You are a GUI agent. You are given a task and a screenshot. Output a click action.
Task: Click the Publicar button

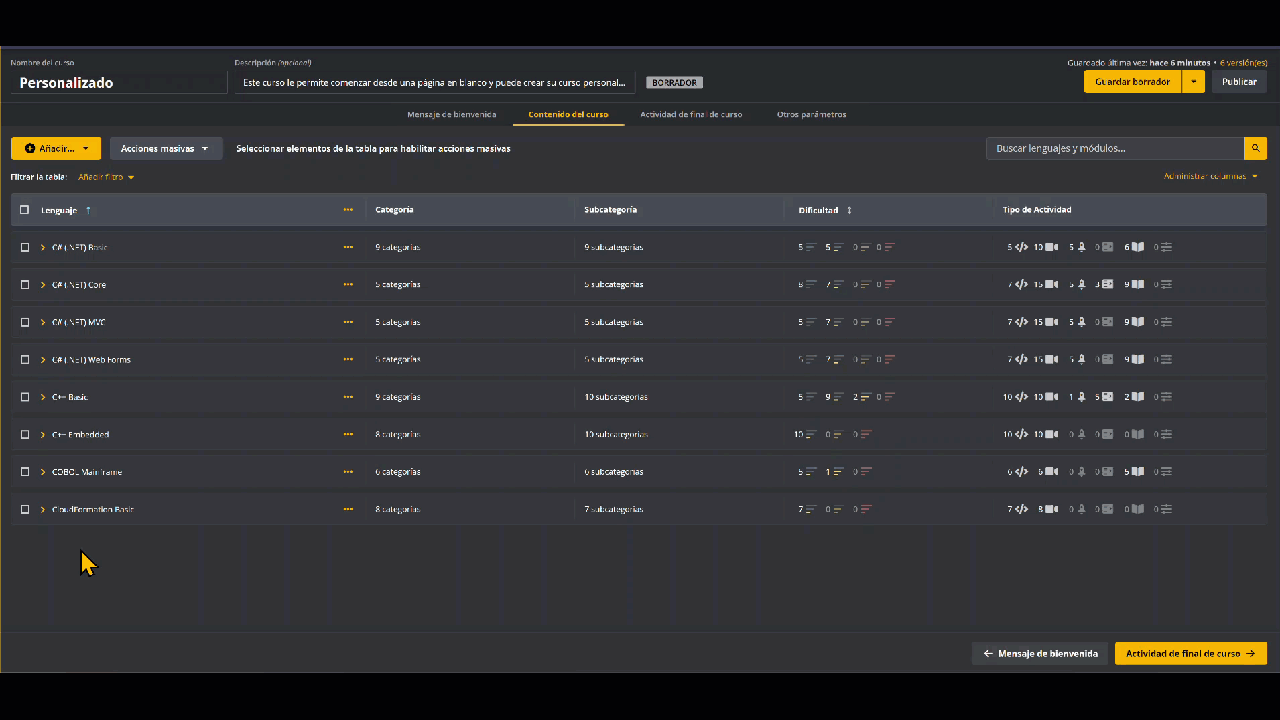point(1239,82)
